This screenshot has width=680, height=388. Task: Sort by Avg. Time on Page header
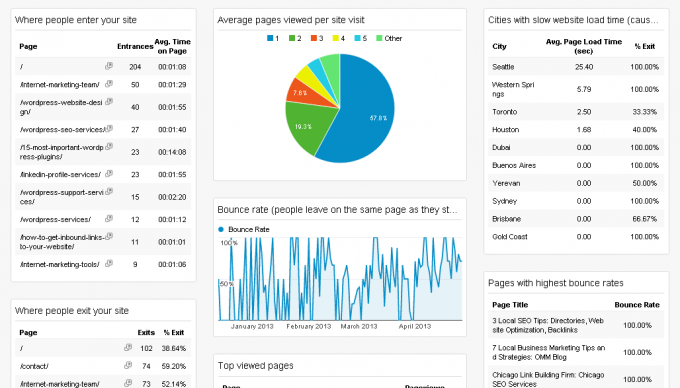click(172, 46)
